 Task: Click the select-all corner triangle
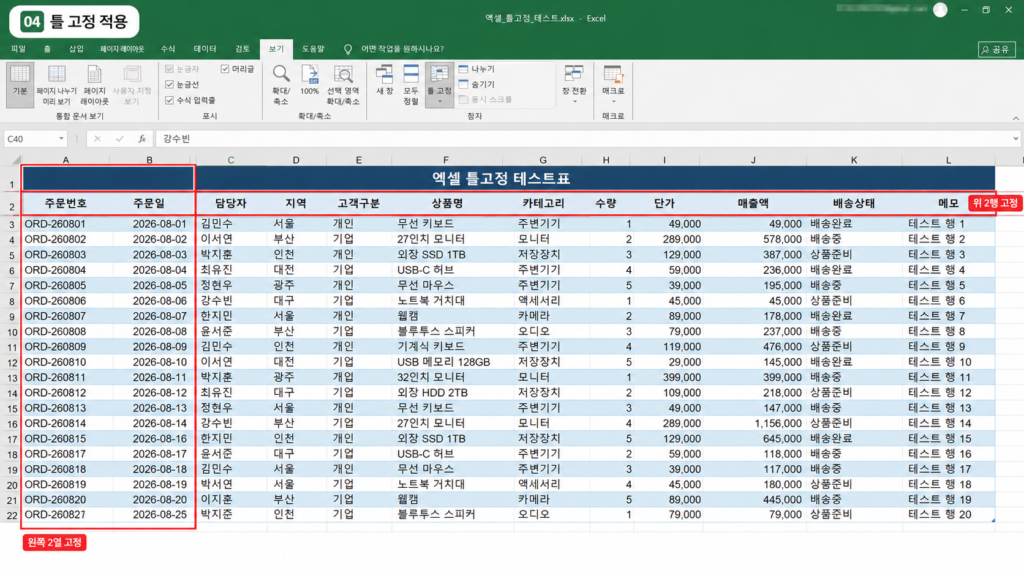point(16,159)
